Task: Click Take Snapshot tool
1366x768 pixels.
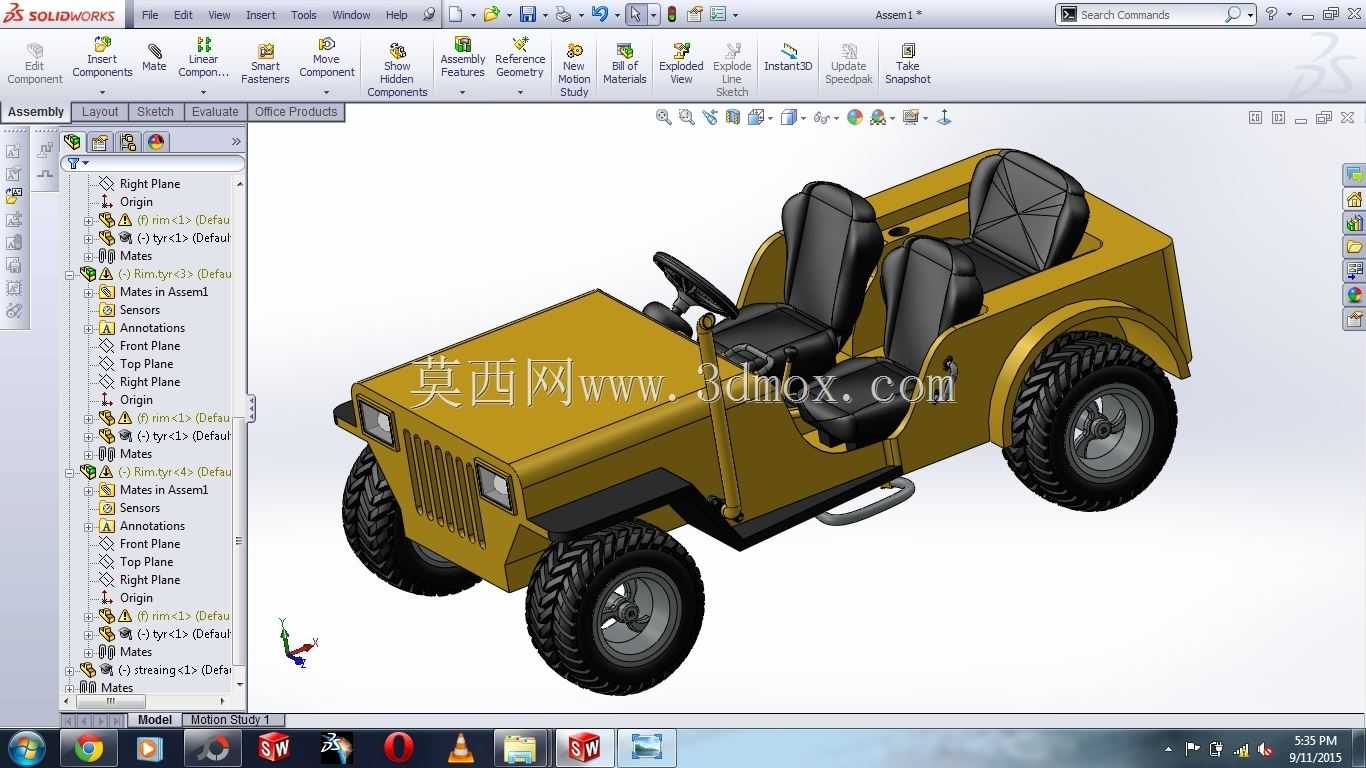Action: pyautogui.click(x=907, y=62)
